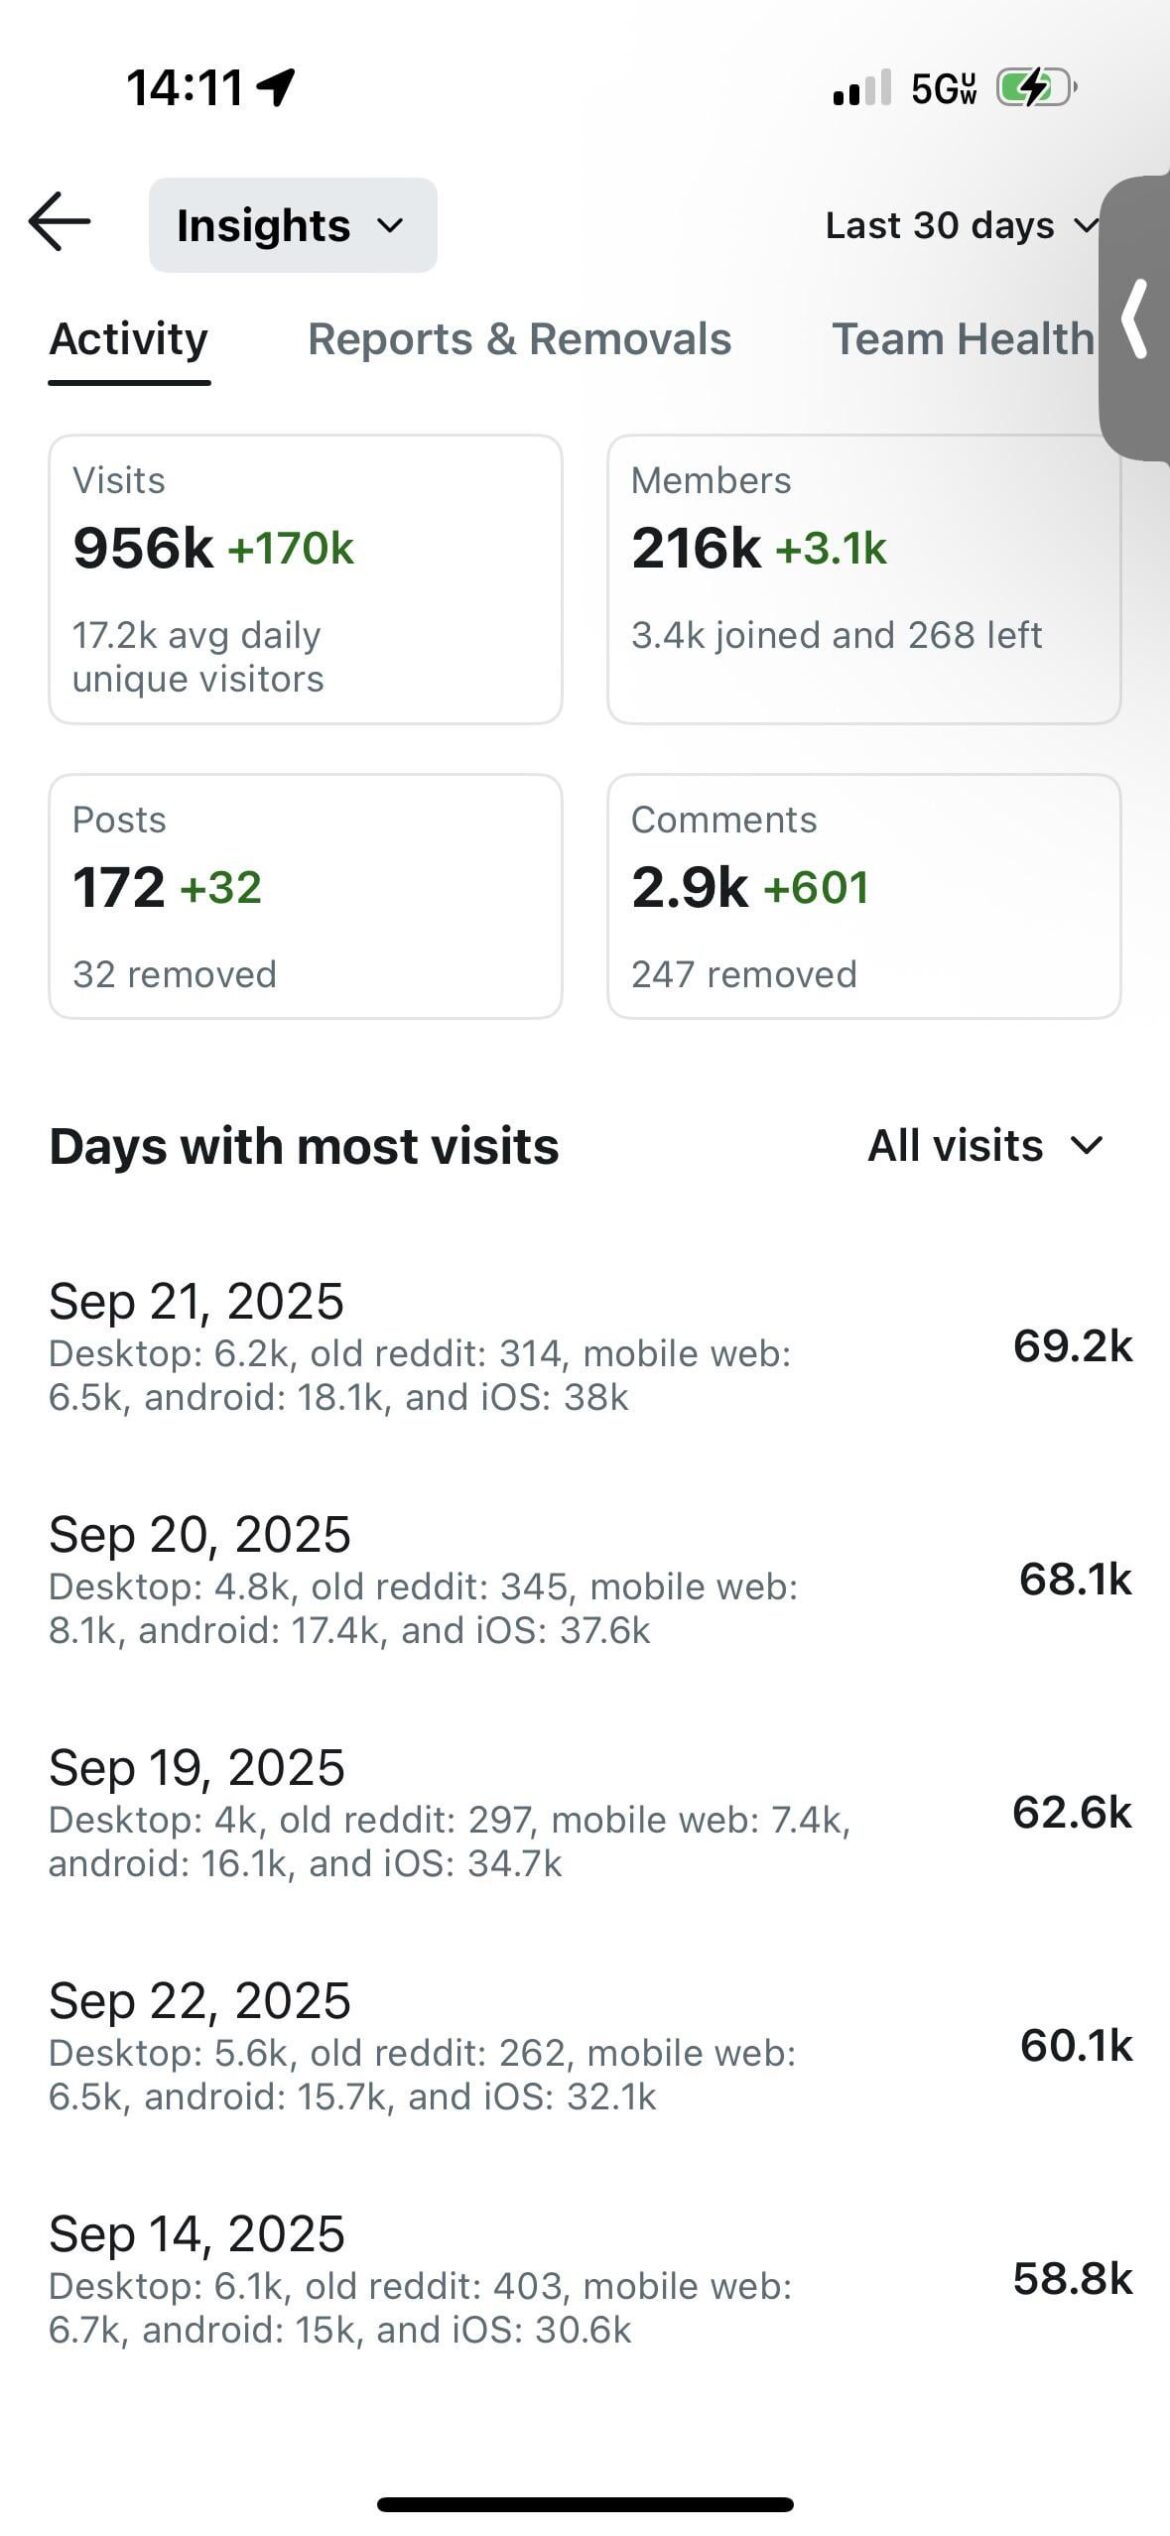Switch to the Reports & Removals tab
This screenshot has height=2536, width=1170.
[520, 340]
